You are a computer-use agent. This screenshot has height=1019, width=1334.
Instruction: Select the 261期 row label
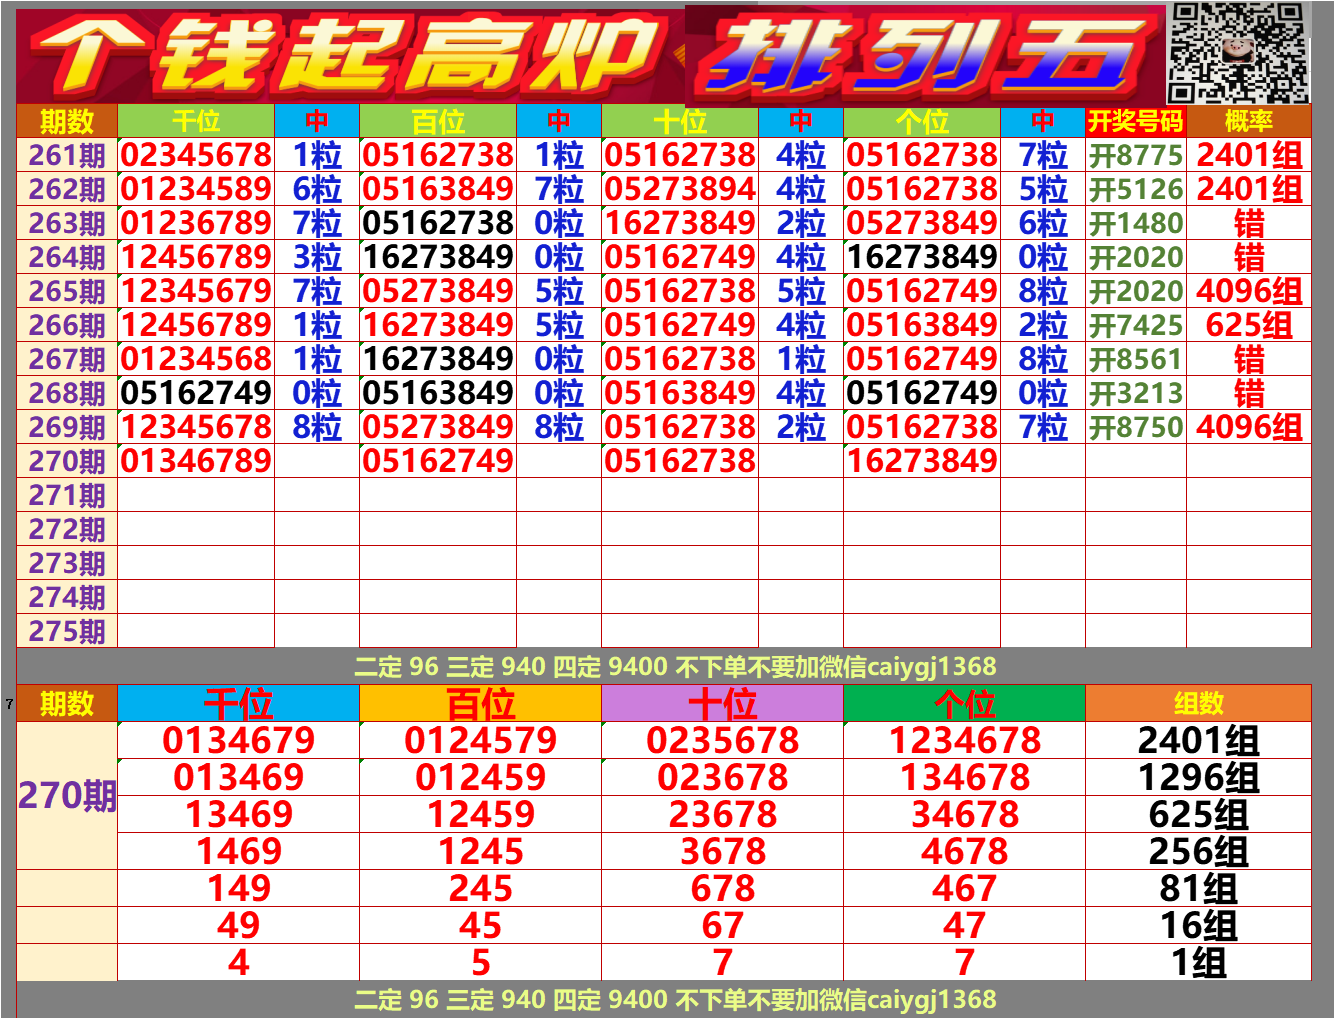pos(66,156)
